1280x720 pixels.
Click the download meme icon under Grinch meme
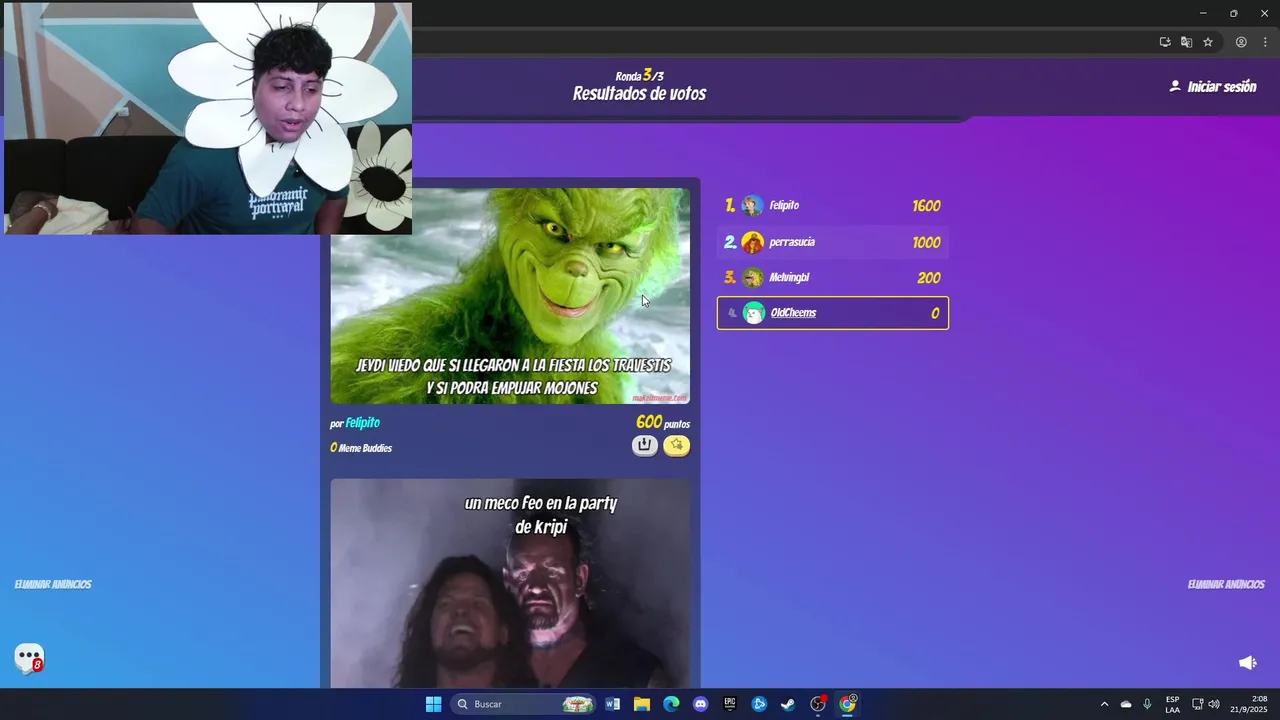click(x=645, y=446)
